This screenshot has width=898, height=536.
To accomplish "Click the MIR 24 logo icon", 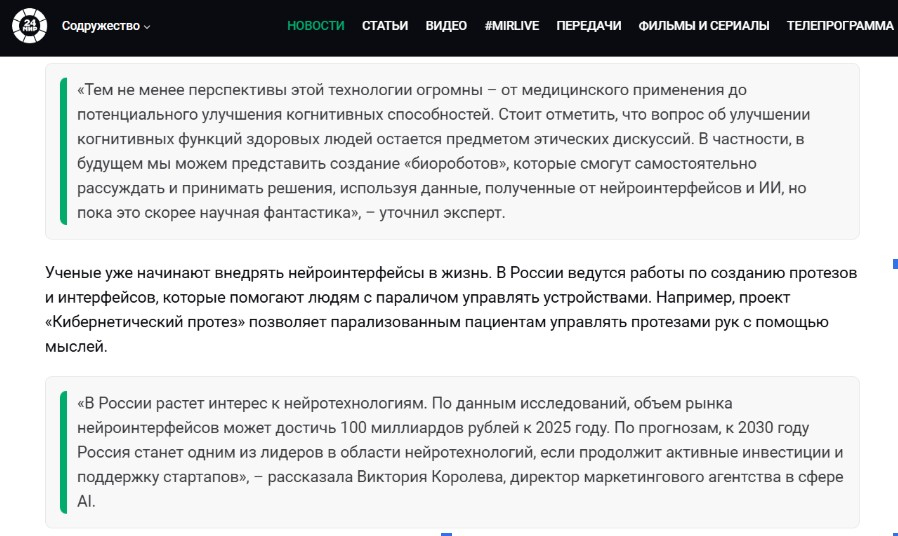I will pyautogui.click(x=29, y=26).
